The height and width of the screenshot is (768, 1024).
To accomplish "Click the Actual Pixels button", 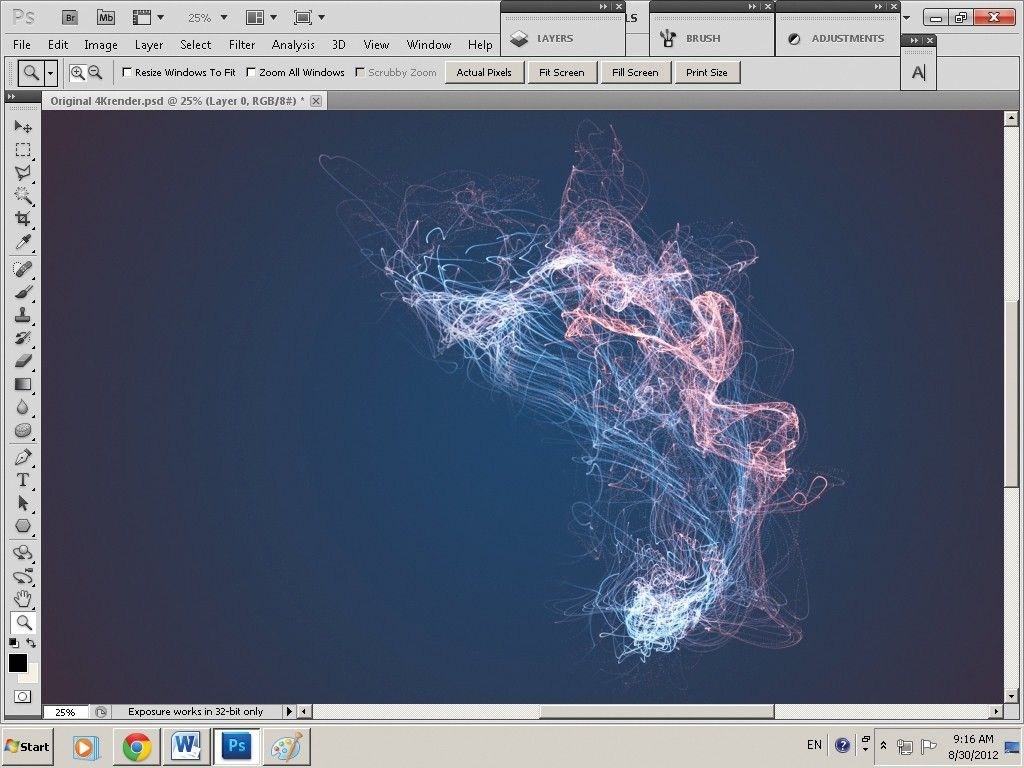I will [x=484, y=72].
